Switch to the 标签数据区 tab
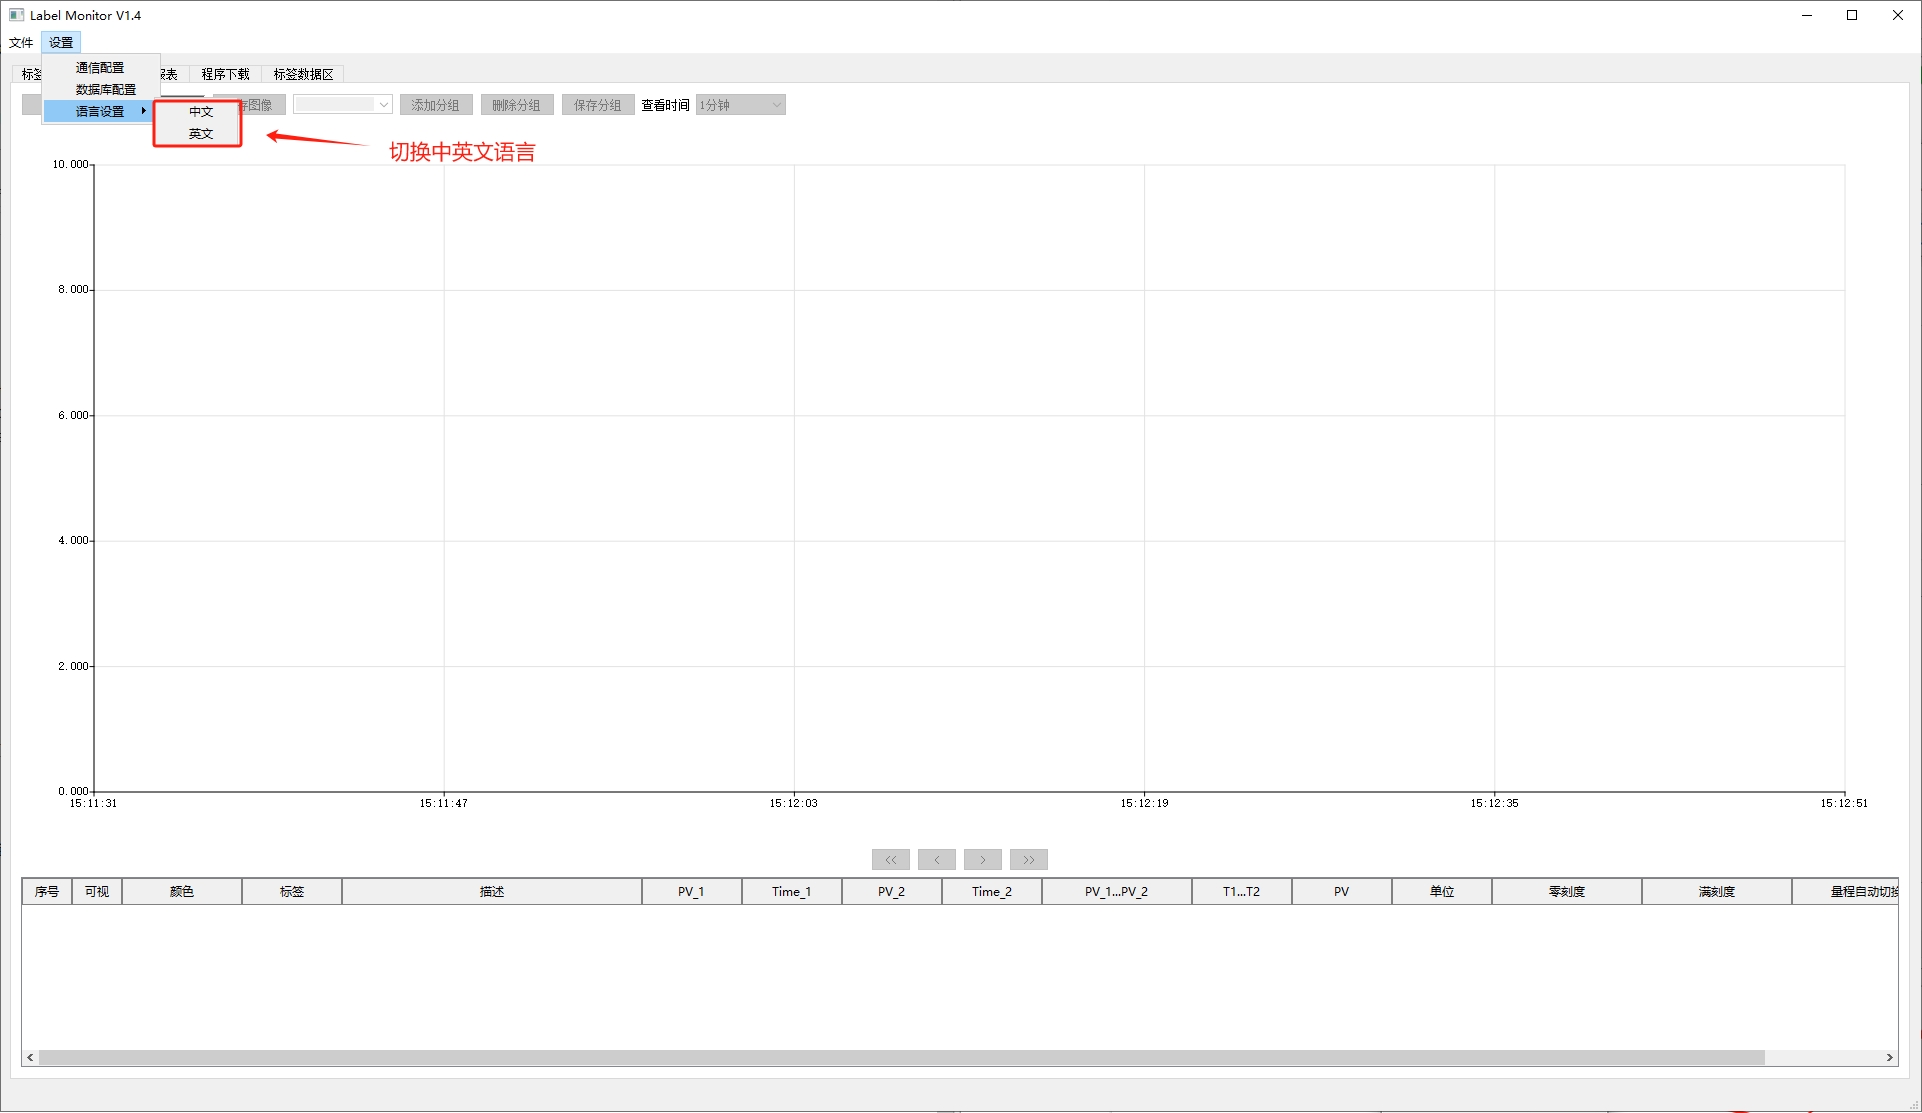The width and height of the screenshot is (1922, 1113). 303,74
